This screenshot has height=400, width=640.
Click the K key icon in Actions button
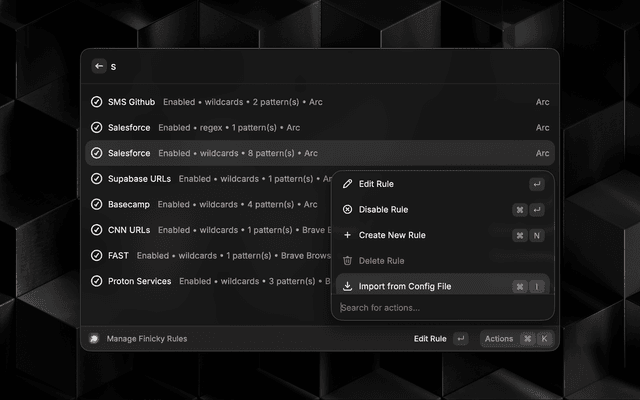(544, 339)
